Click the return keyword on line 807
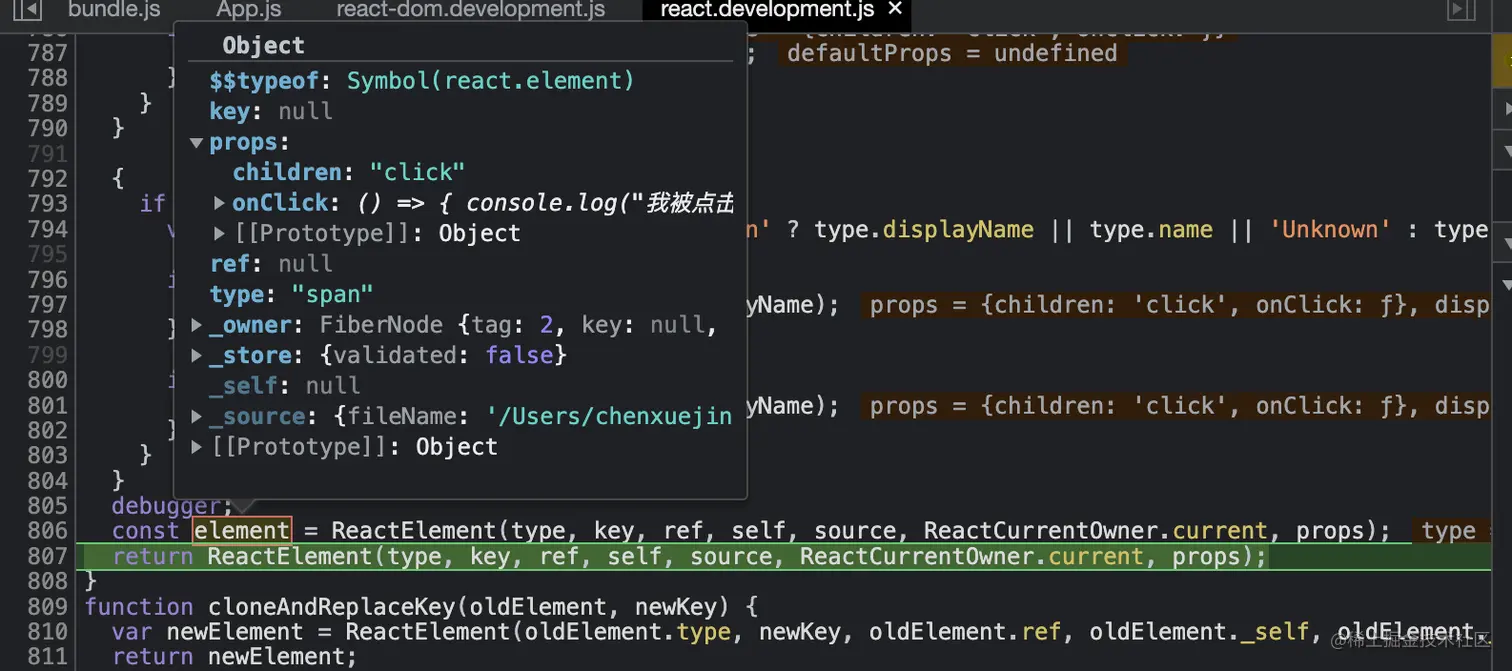The width and height of the screenshot is (1512, 671). (x=153, y=556)
